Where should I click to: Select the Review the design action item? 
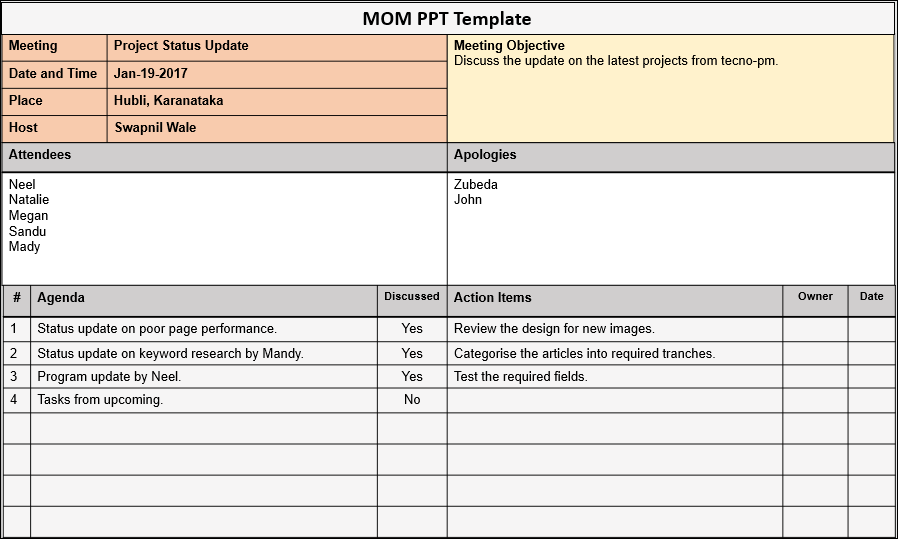coord(554,329)
